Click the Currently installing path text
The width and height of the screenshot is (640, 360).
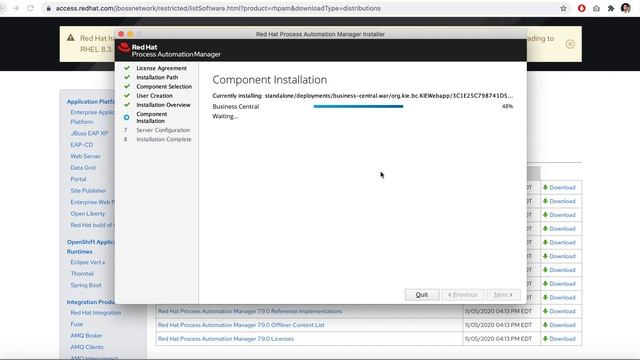[x=362, y=96]
